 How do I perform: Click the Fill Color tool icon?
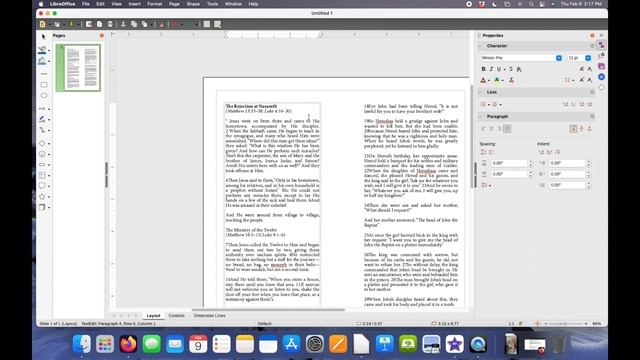point(42,61)
